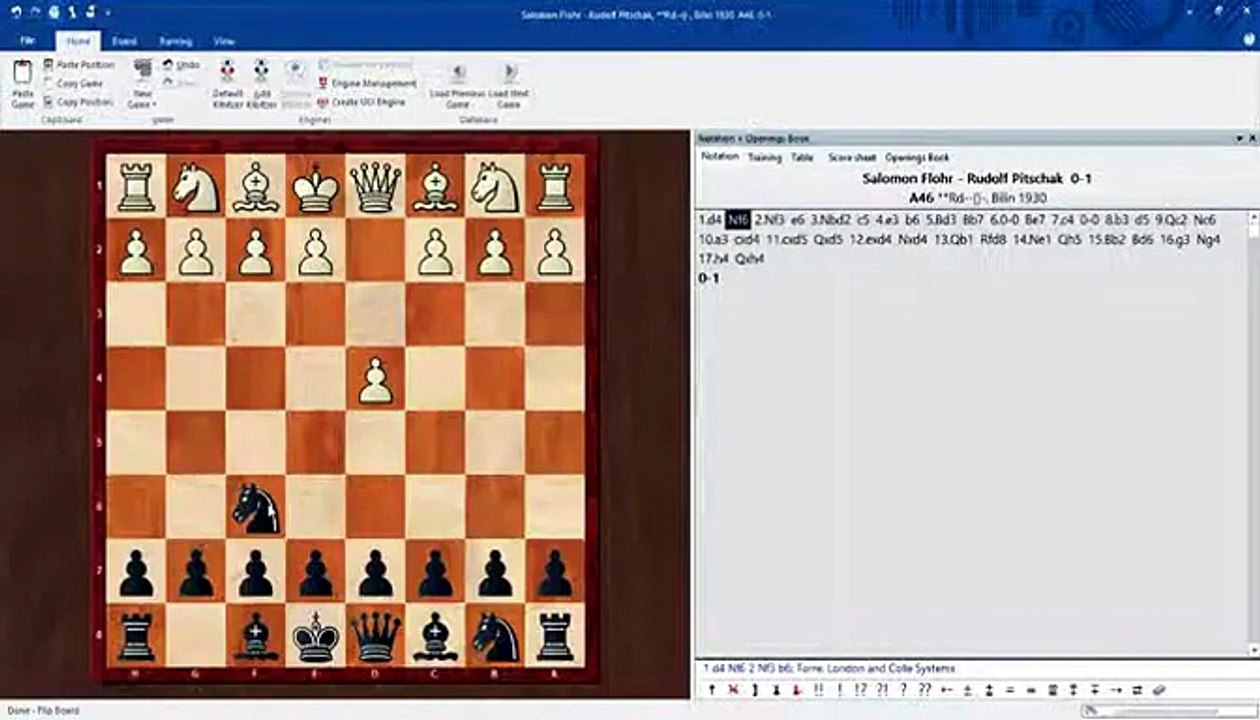
Task: Open the Table tab in the notation pane
Action: [x=802, y=157]
